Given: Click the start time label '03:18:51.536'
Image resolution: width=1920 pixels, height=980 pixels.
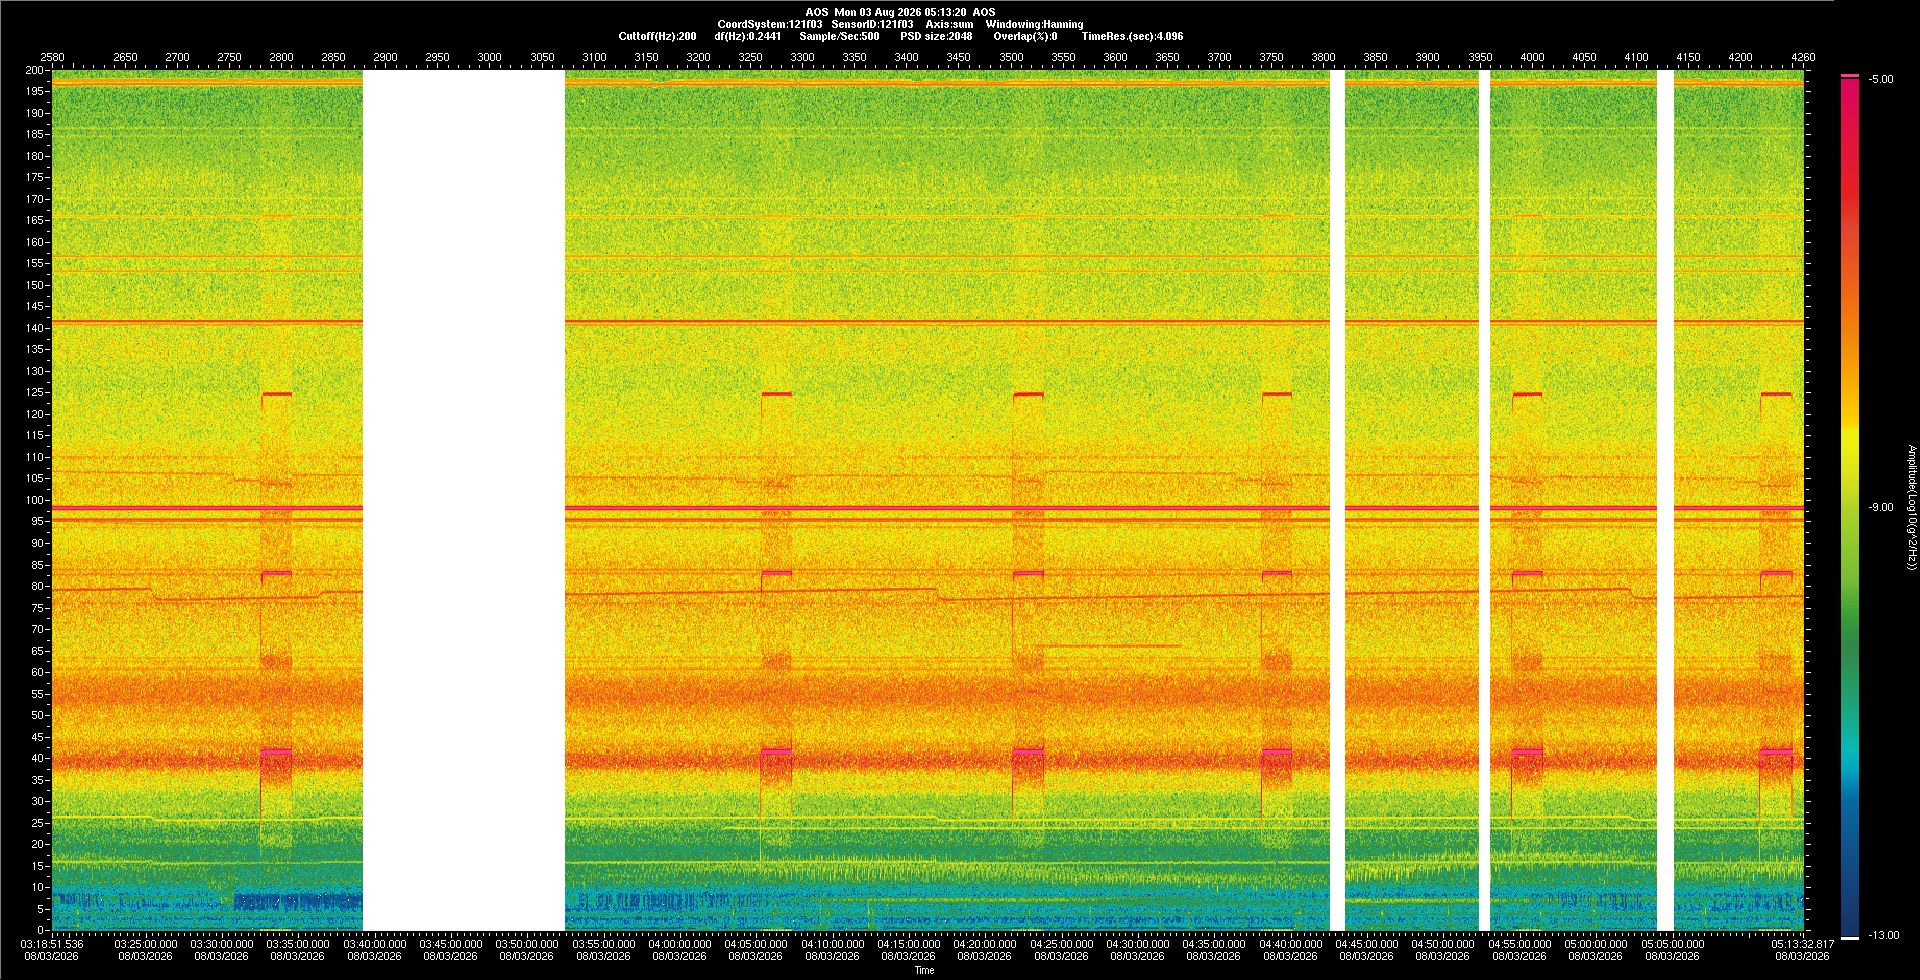Looking at the screenshot, I should [x=52, y=943].
